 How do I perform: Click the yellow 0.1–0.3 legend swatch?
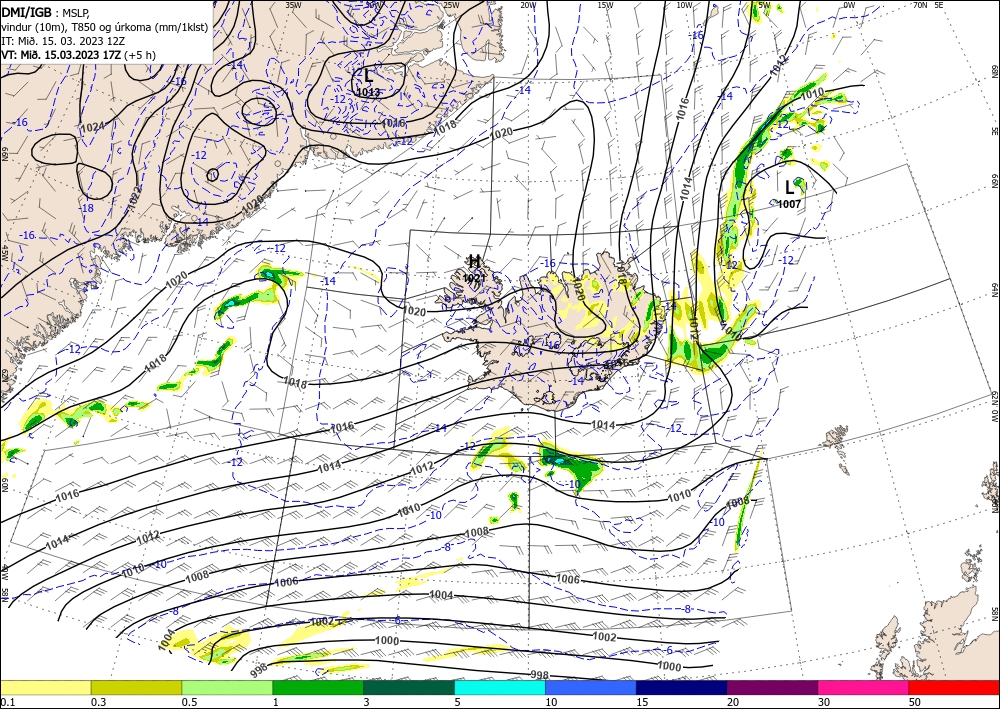(45, 687)
